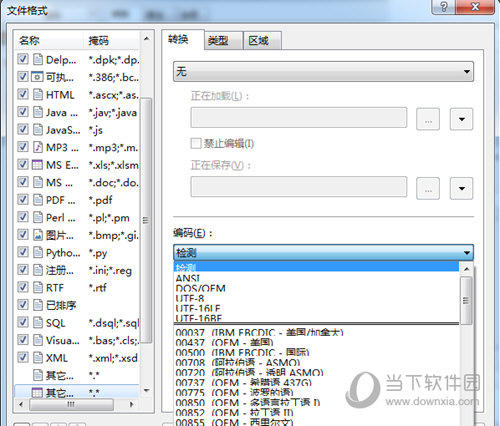The image size is (500, 426).
Task: Toggle the PDF format checkbox
Action: pos(23,200)
